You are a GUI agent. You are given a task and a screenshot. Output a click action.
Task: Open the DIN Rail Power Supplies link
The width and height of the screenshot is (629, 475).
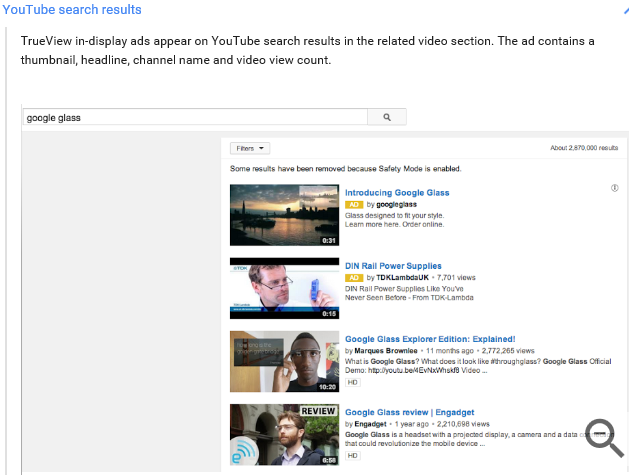[x=393, y=266]
